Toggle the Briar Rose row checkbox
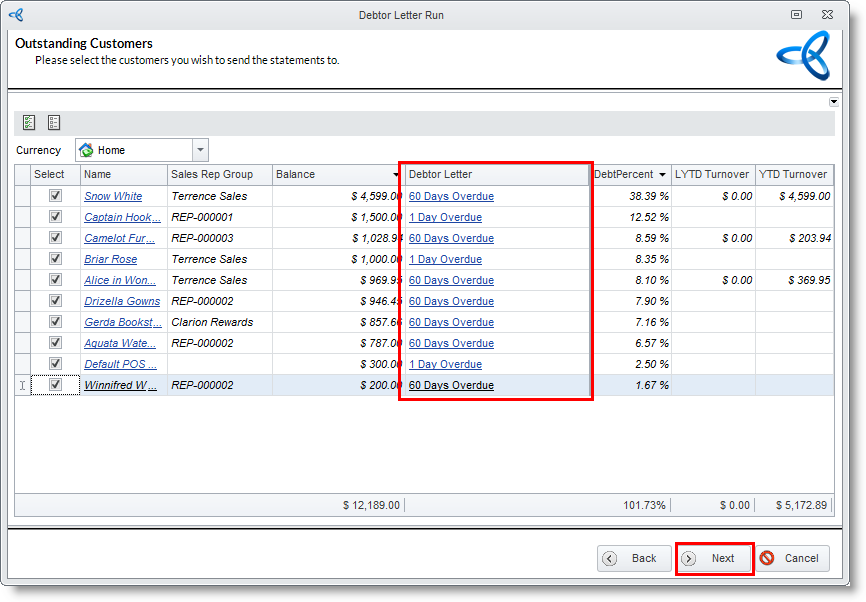The image size is (866, 602). click(x=56, y=259)
